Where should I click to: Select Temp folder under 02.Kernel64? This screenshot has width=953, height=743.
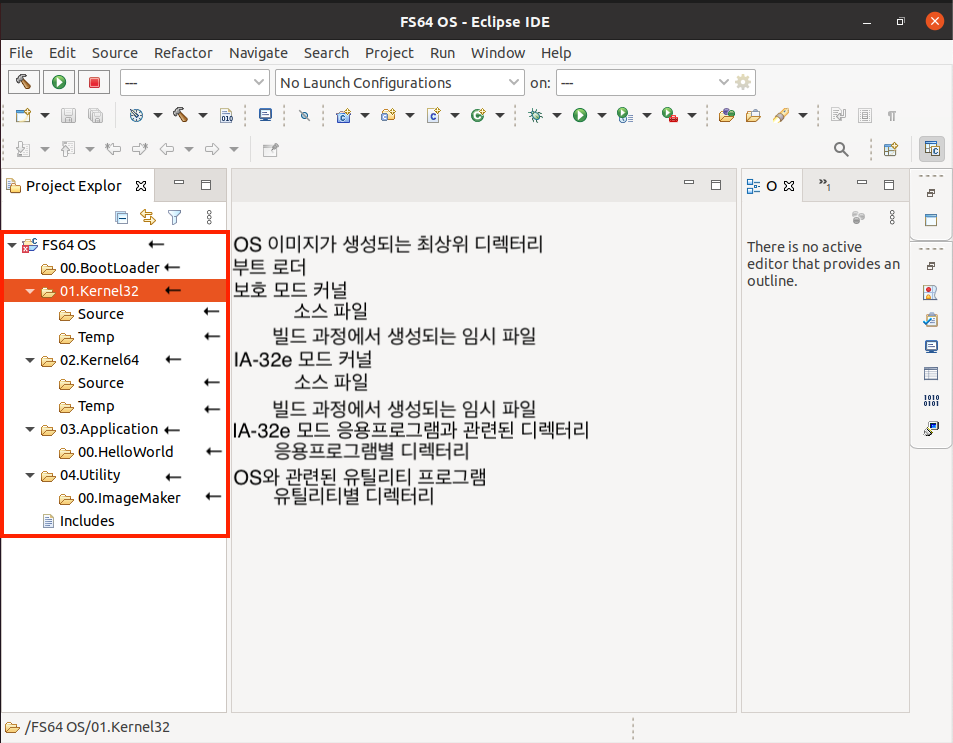click(96, 406)
